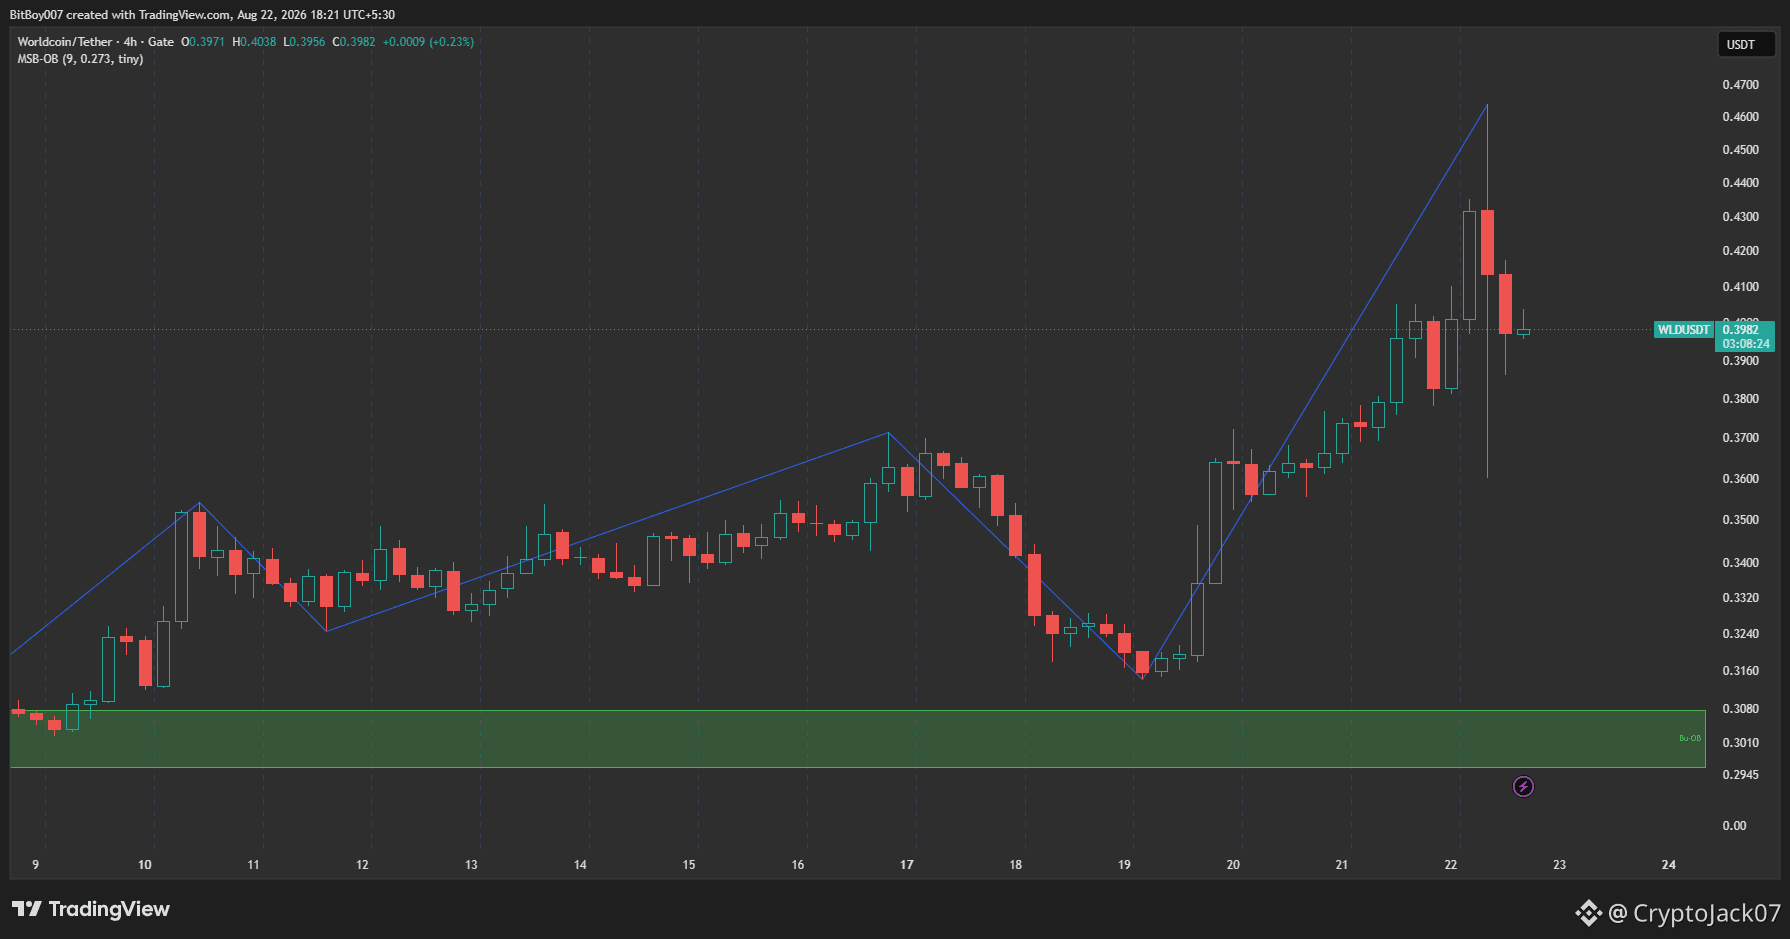The image size is (1790, 939).
Task: Click the 0.4700 price axis label
Action: coord(1740,85)
